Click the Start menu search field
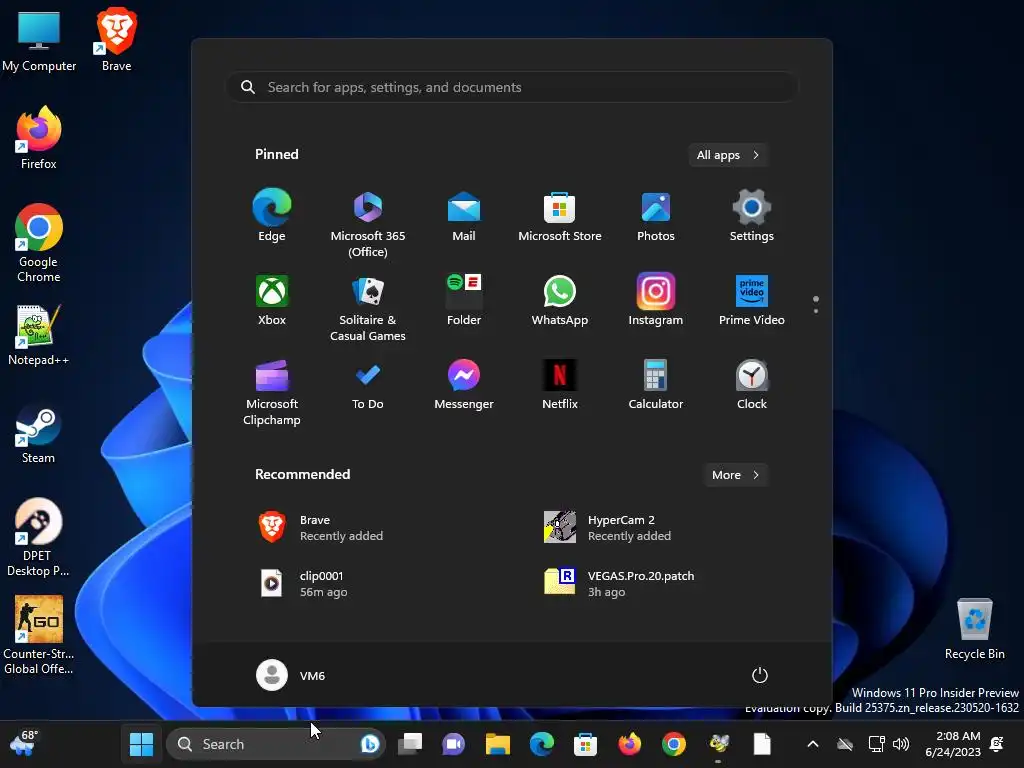 click(x=512, y=87)
